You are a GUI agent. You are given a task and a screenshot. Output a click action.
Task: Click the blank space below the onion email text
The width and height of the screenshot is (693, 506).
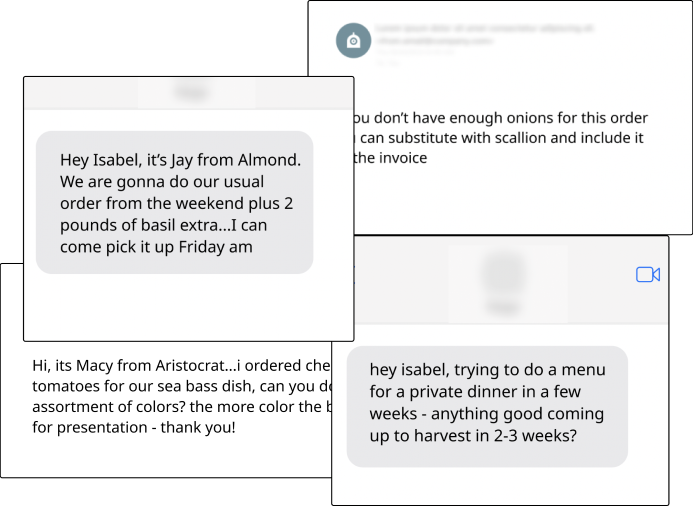522,201
